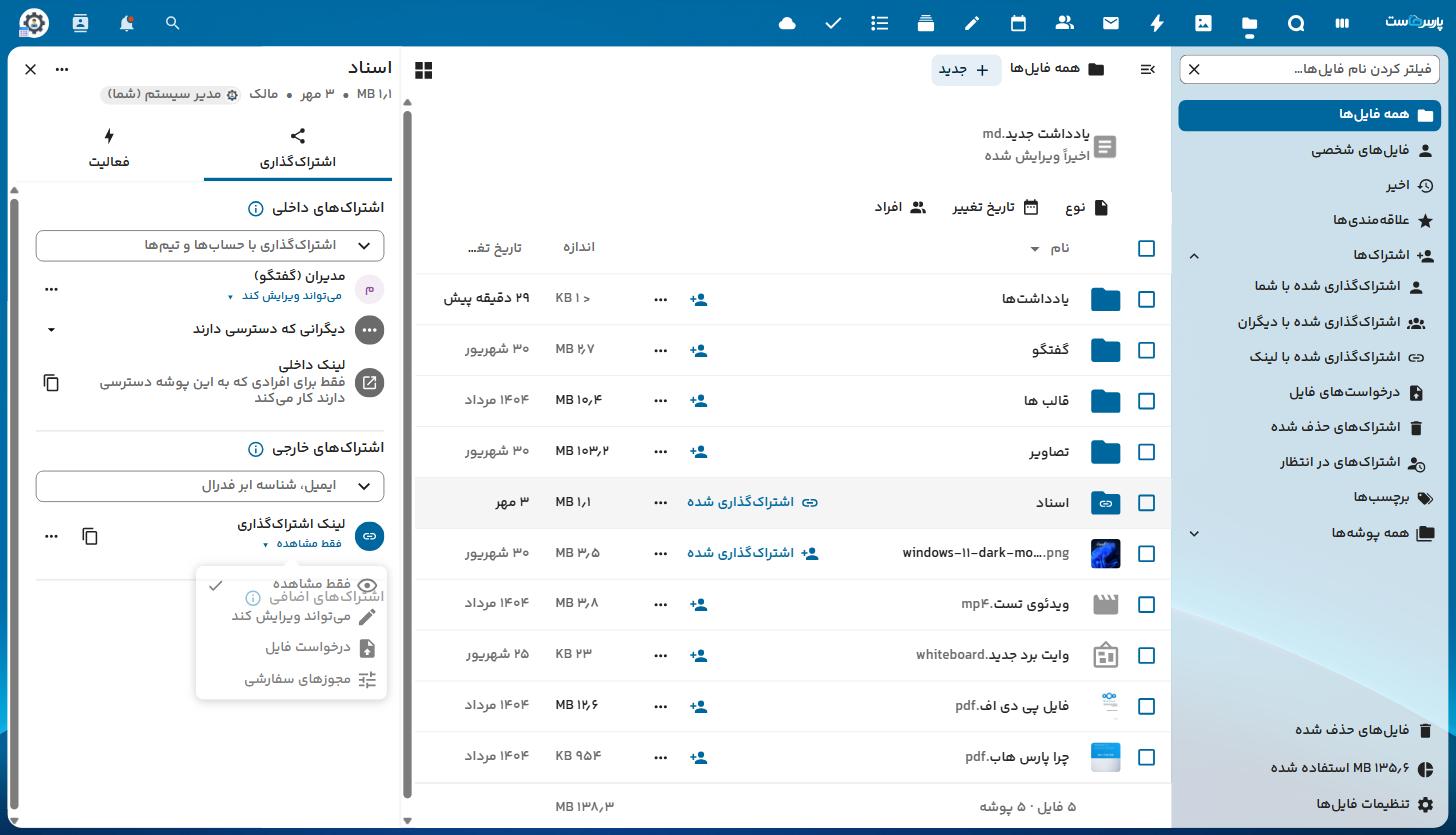The width and height of the screenshot is (1456, 835).
Task: Open the unified search magnifier icon
Action: tap(172, 23)
